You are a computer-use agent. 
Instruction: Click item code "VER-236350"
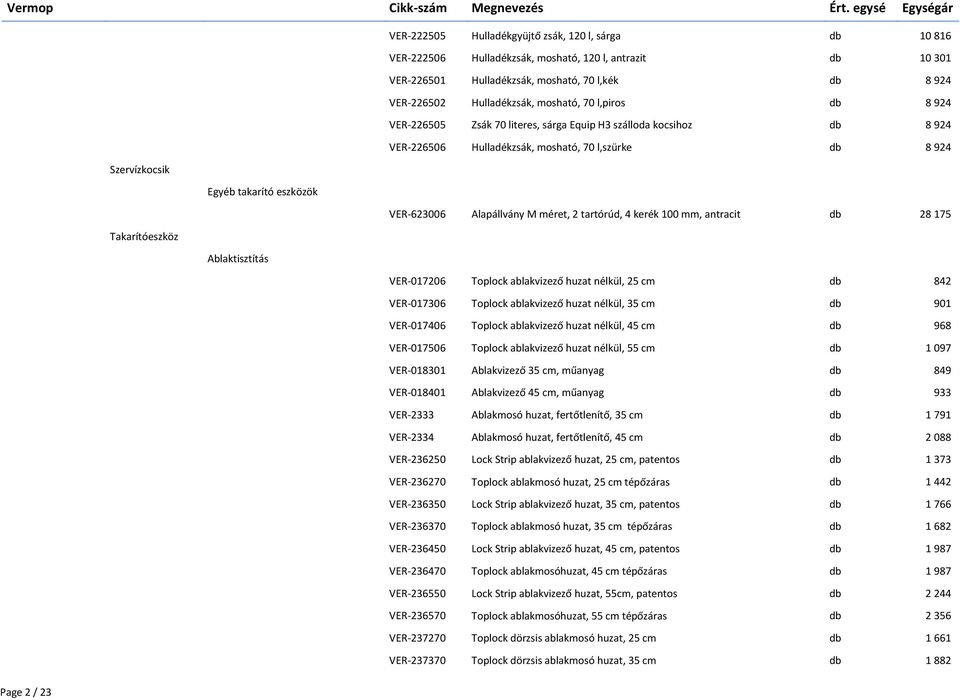coord(417,505)
